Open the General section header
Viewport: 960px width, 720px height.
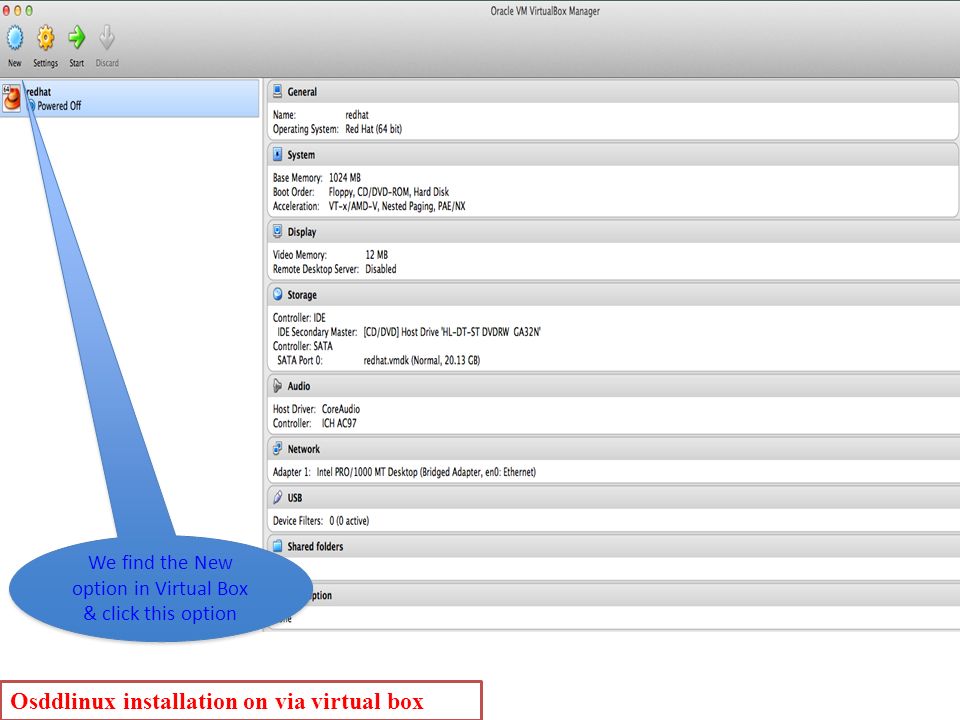click(x=613, y=92)
